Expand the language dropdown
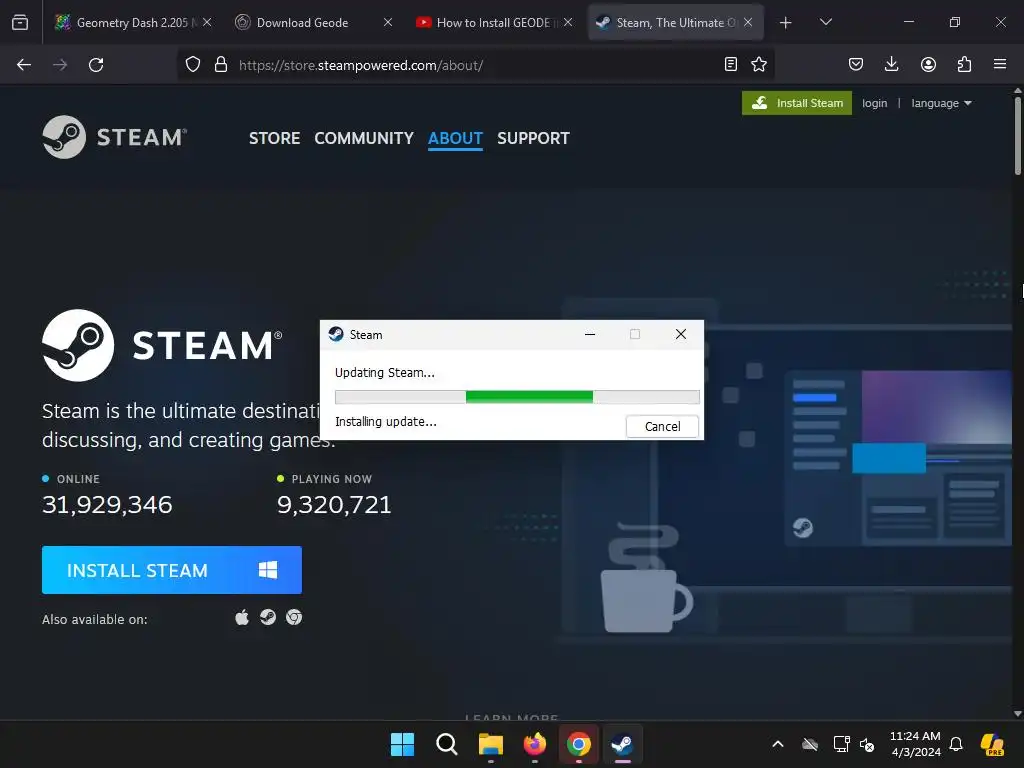Image resolution: width=1024 pixels, height=768 pixels. pos(941,103)
